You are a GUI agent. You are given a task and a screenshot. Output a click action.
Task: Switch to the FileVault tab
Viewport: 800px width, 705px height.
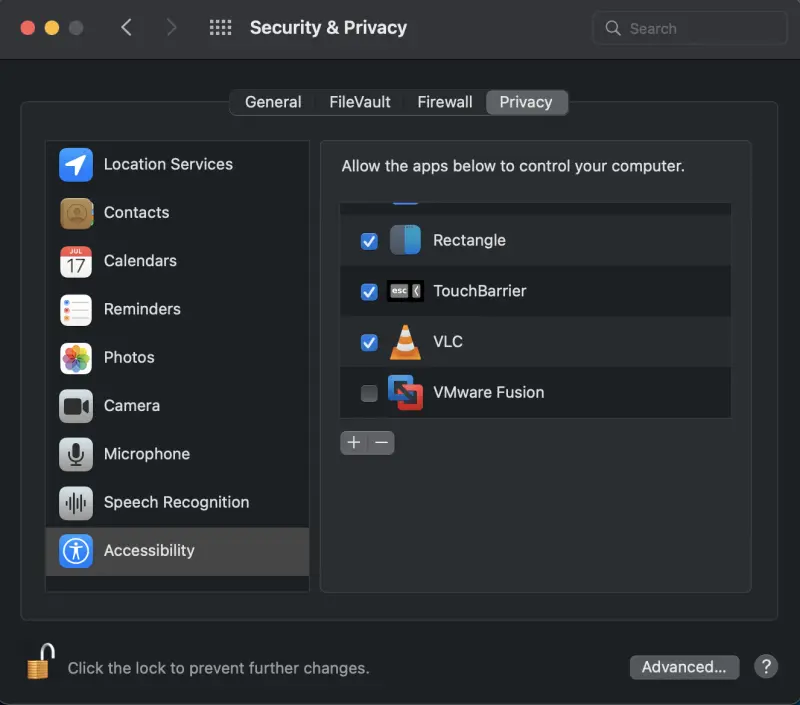359,101
